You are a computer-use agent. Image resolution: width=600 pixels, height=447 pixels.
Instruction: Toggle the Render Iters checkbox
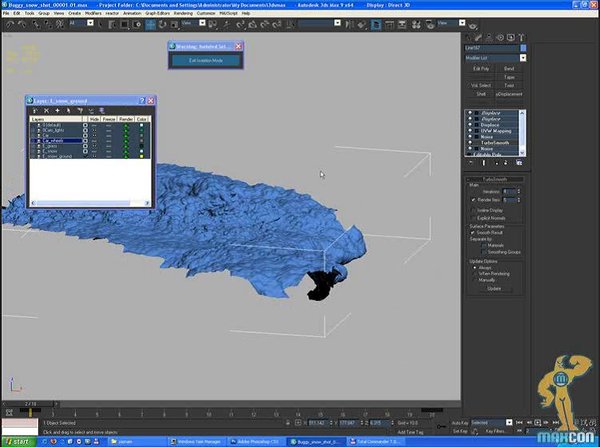click(473, 200)
